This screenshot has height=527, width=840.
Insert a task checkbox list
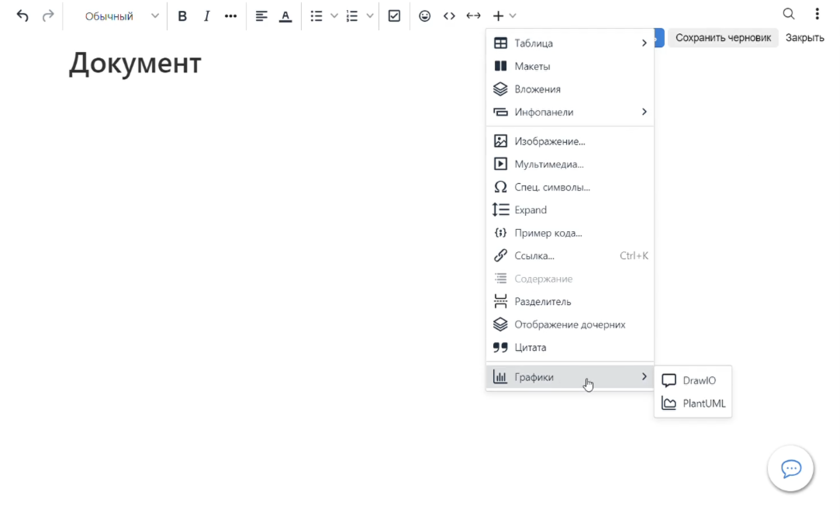[x=394, y=16]
